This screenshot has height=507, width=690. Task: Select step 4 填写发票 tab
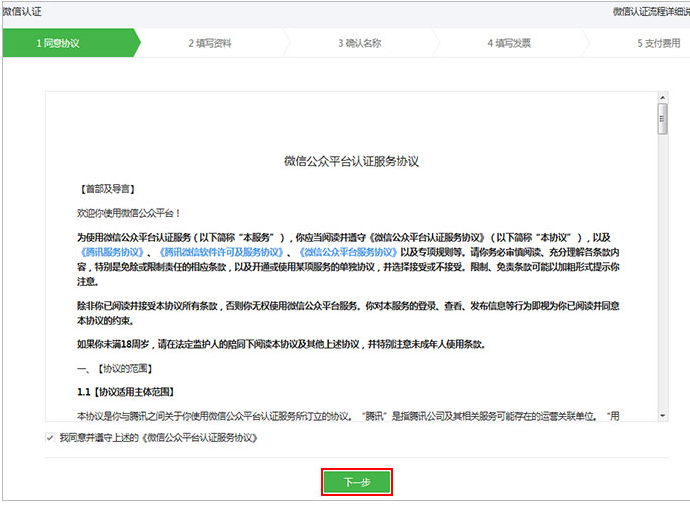point(509,43)
